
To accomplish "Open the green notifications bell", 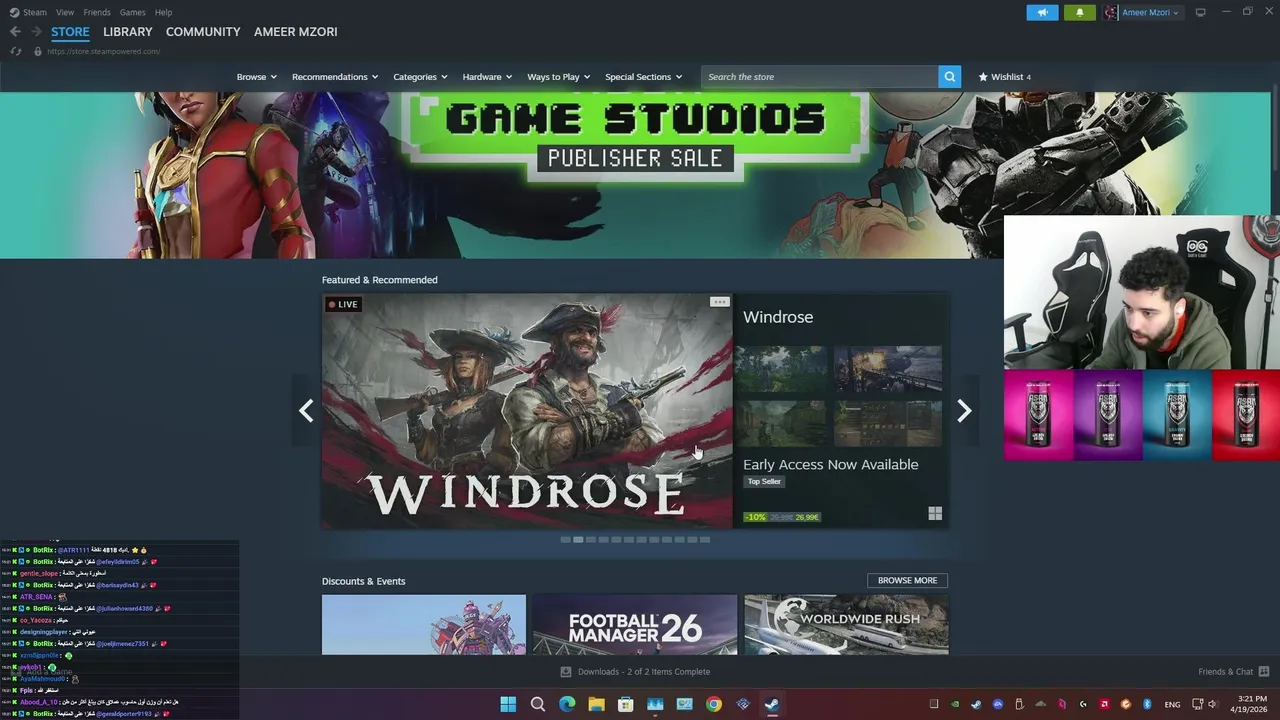I will pos(1080,12).
